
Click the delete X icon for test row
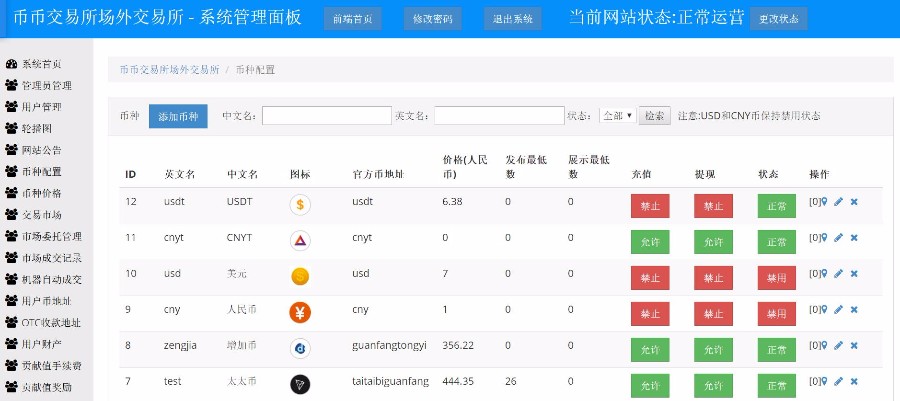pos(854,382)
